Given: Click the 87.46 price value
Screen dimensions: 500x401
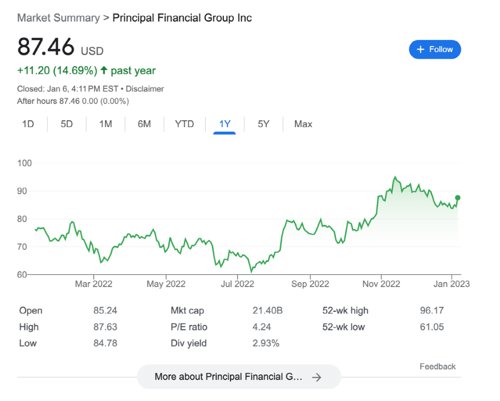Looking at the screenshot, I should point(46,47).
